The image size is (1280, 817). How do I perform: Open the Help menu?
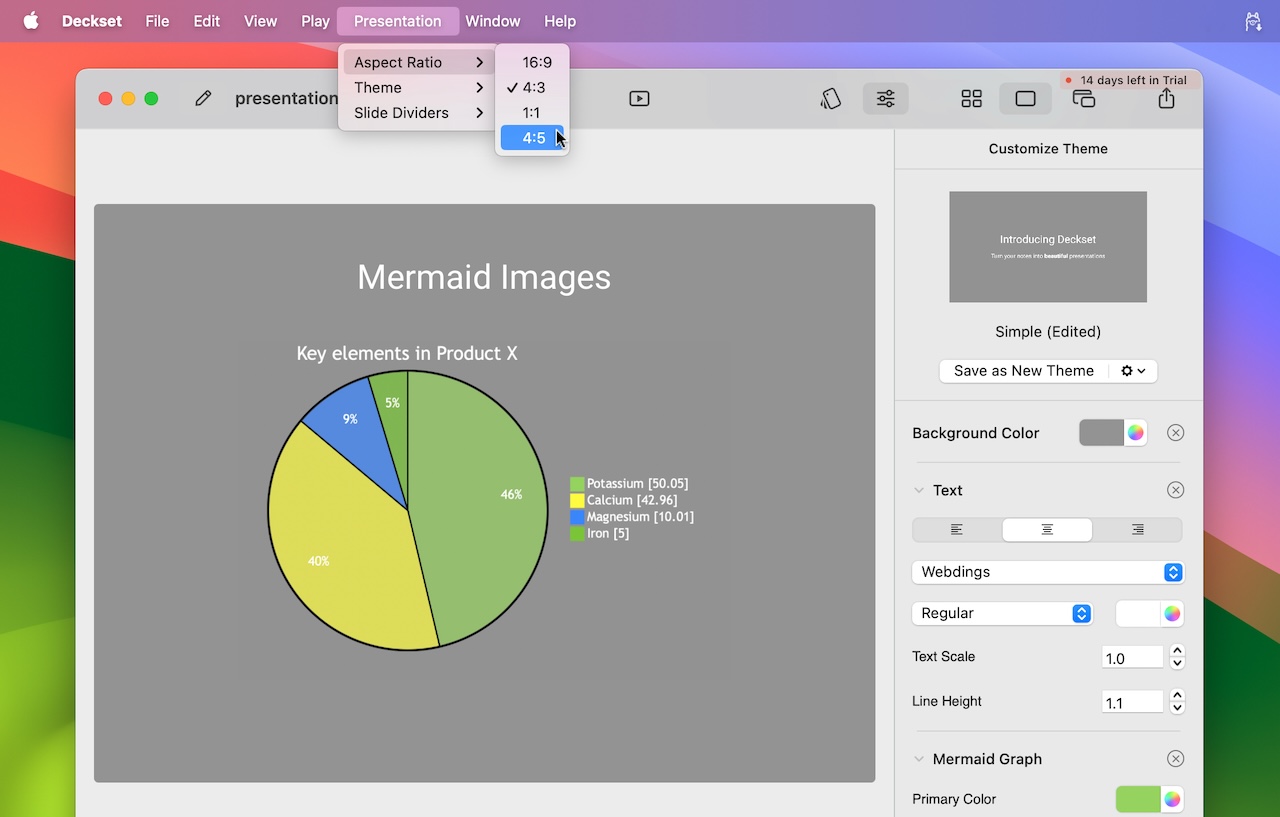pos(560,21)
